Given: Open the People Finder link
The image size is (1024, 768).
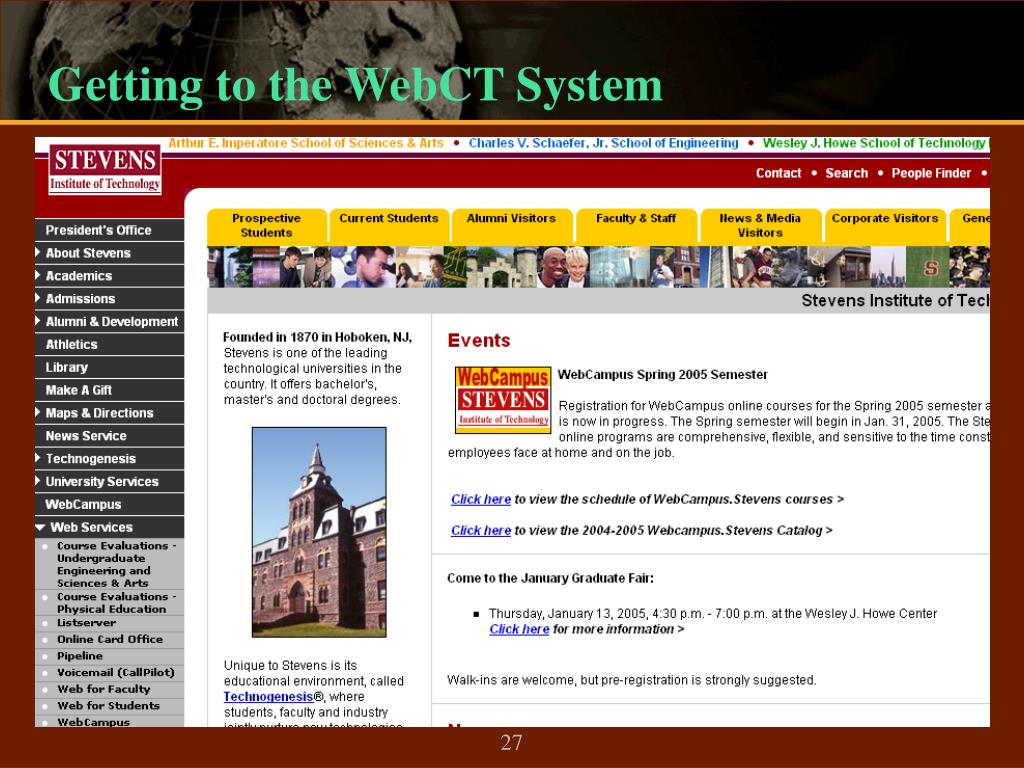Looking at the screenshot, I should (x=931, y=173).
